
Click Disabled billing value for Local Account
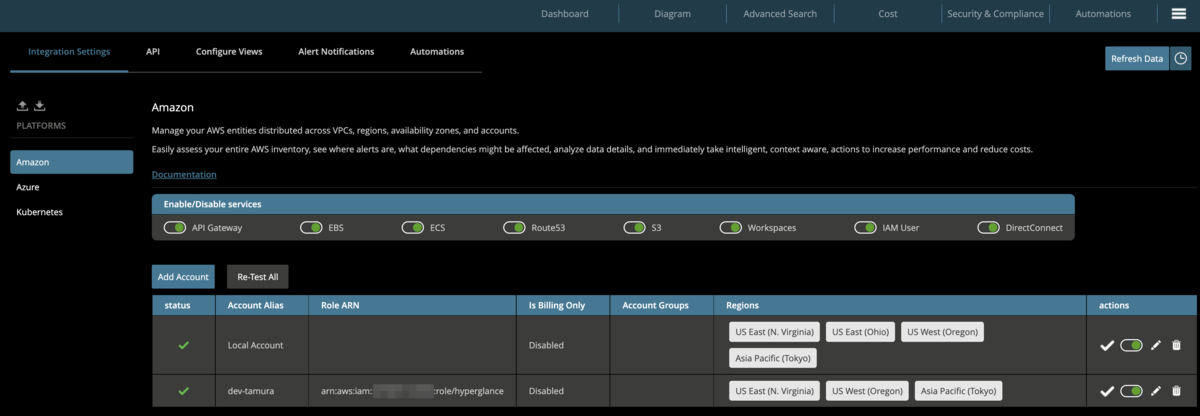546,345
